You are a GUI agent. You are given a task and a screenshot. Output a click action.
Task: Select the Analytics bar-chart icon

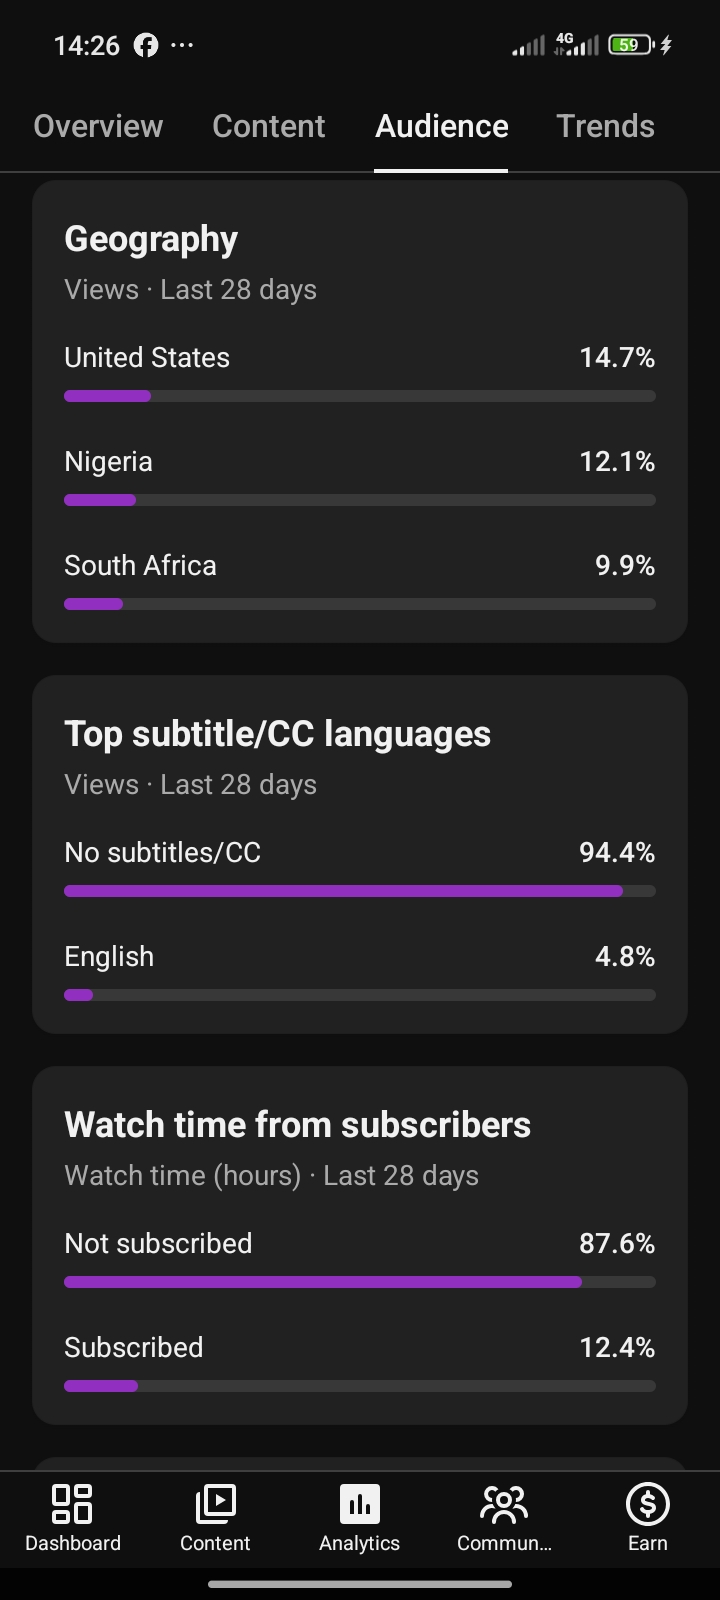pyautogui.click(x=360, y=1504)
